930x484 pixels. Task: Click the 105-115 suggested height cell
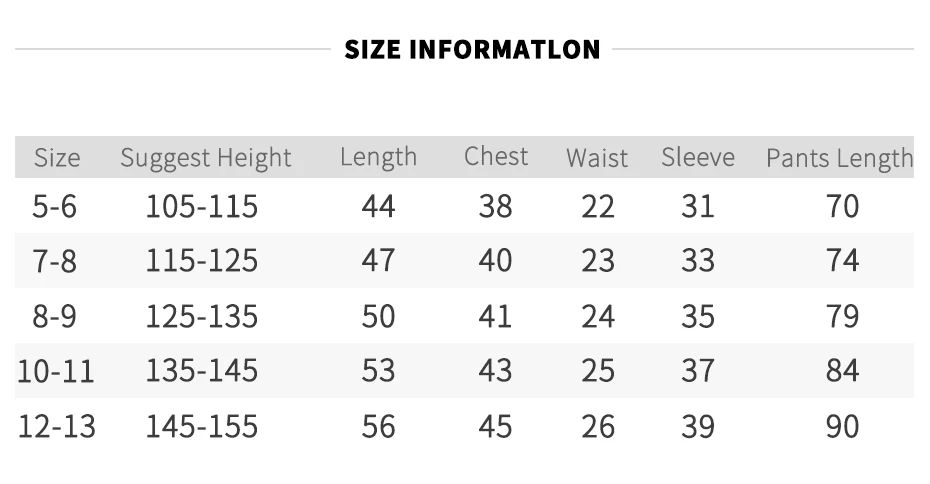point(202,206)
